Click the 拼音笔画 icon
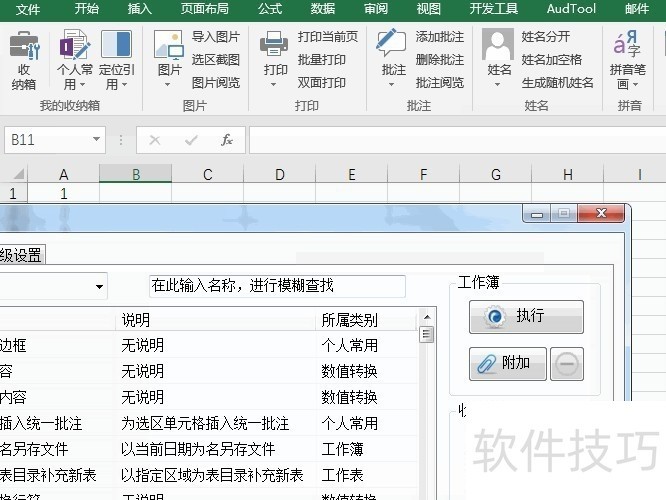Image resolution: width=666 pixels, height=500 pixels. (x=627, y=44)
